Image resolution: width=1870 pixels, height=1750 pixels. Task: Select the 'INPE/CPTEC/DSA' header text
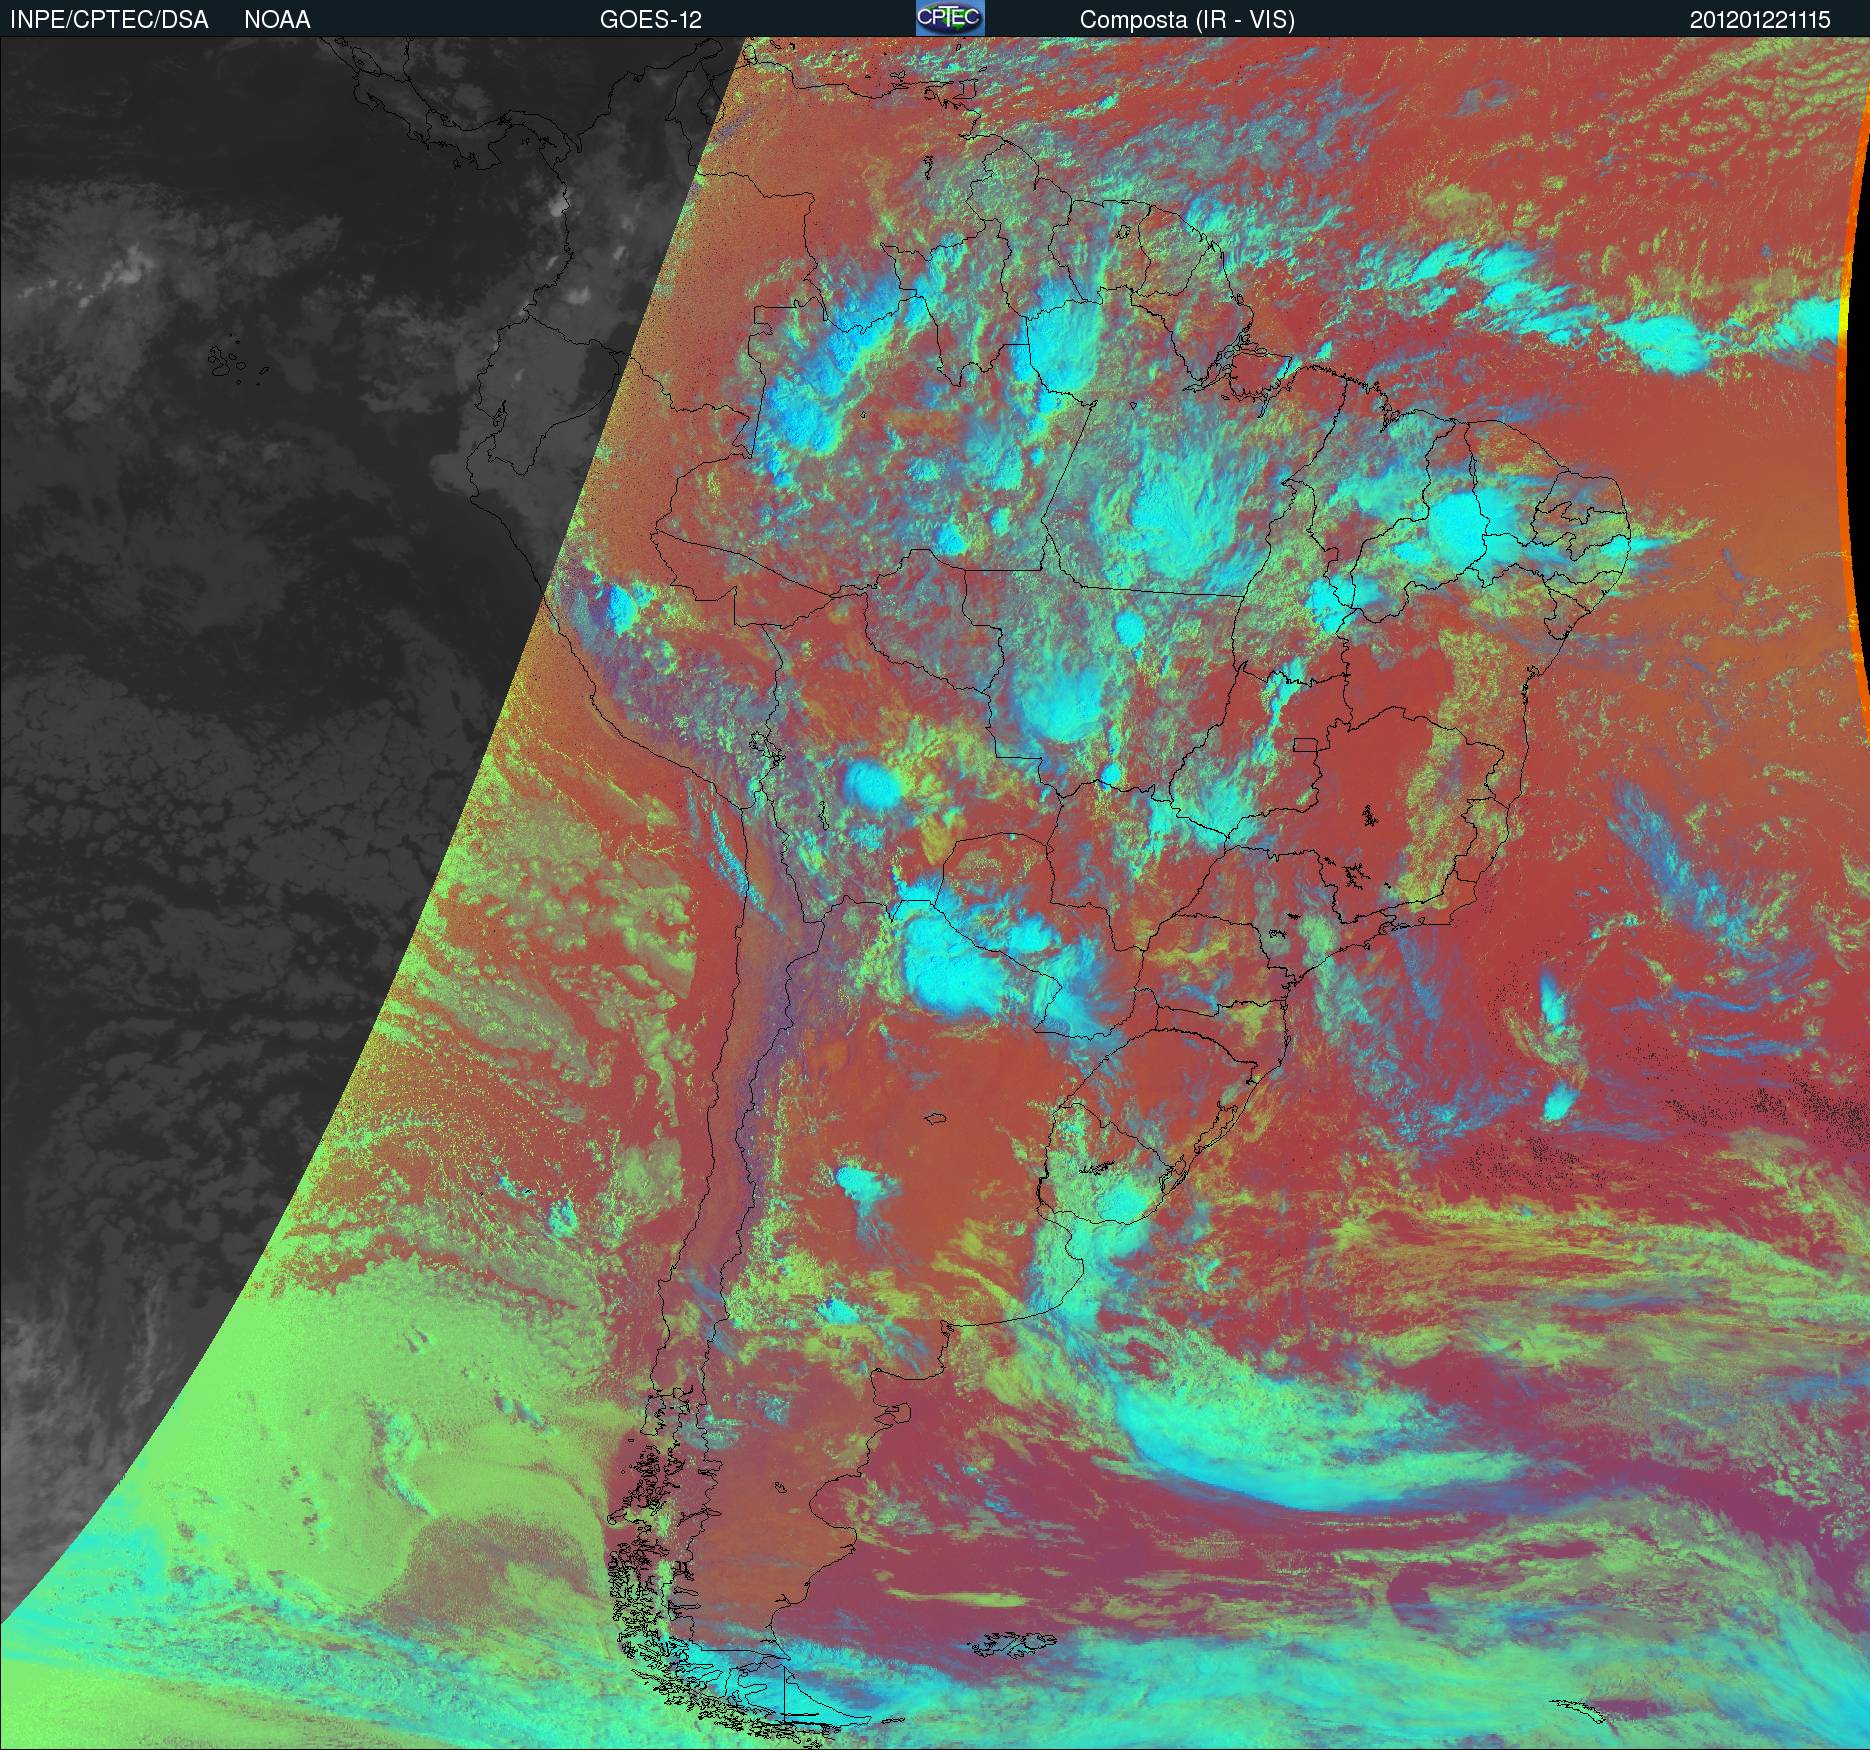click(x=109, y=20)
